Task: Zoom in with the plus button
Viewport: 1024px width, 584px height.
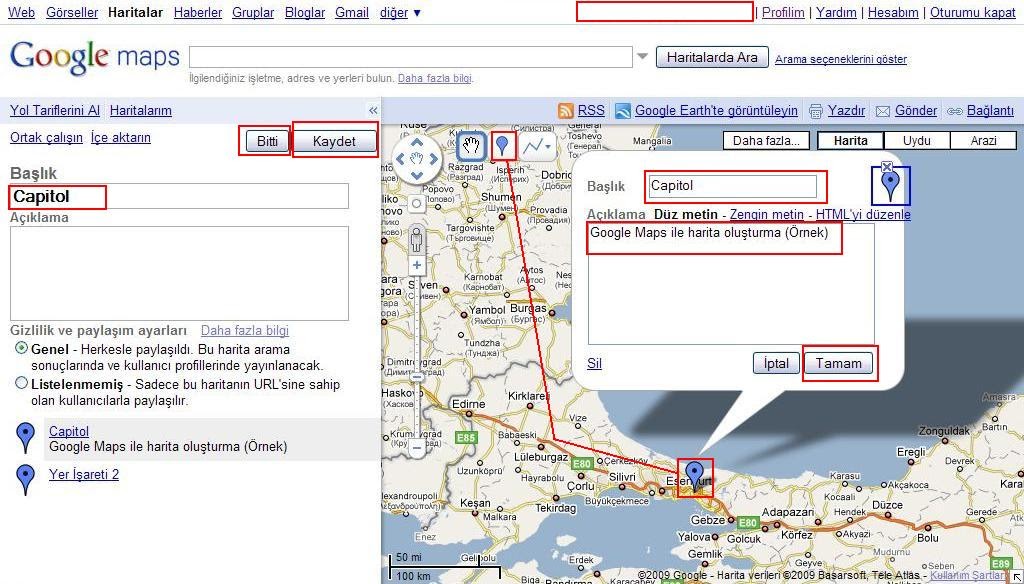Action: point(417,265)
